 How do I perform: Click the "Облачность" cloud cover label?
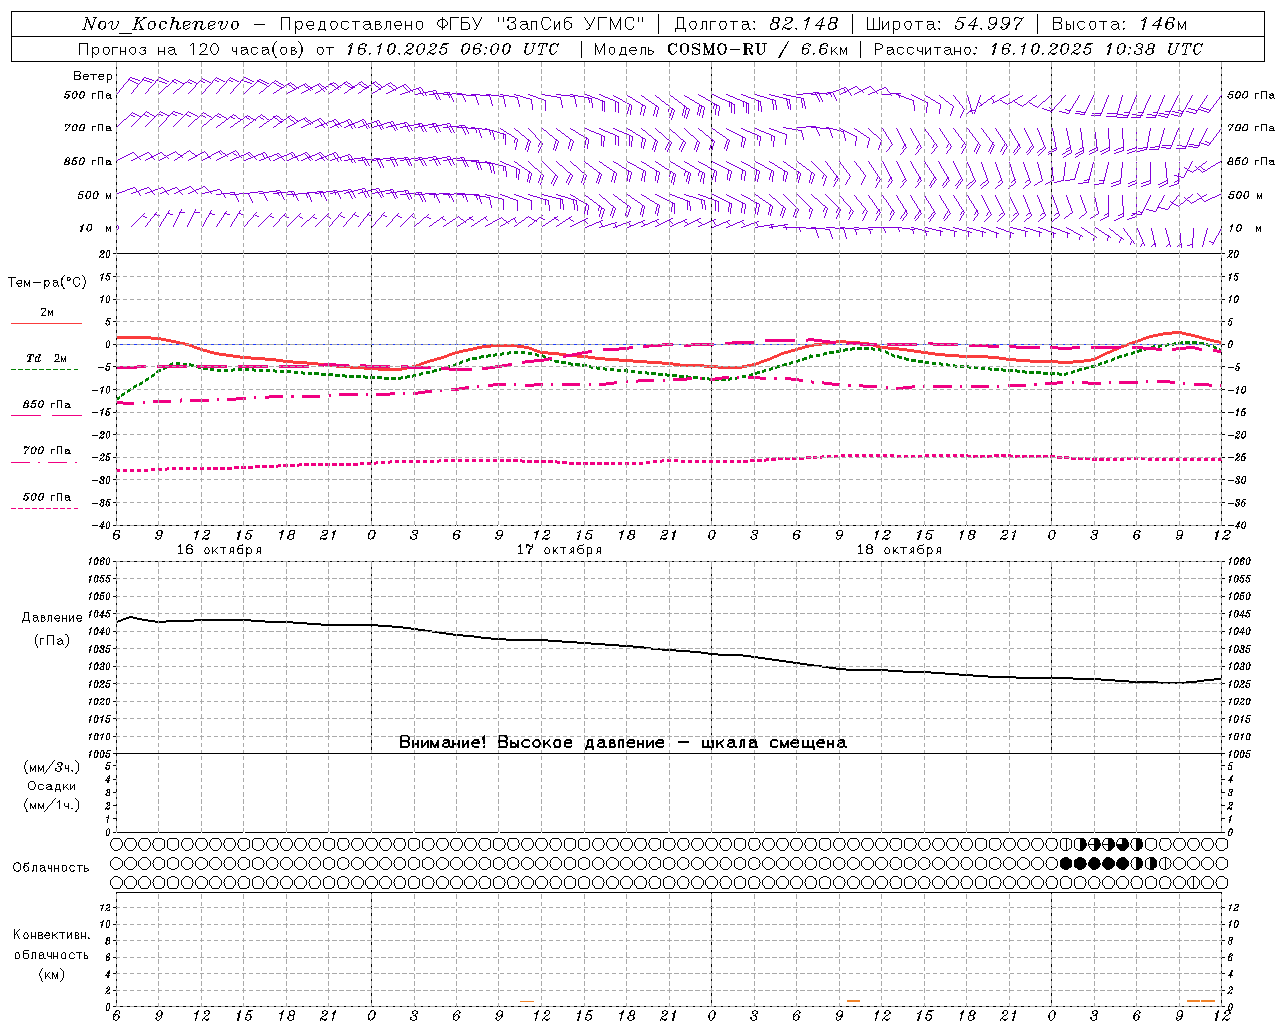coord(51,868)
